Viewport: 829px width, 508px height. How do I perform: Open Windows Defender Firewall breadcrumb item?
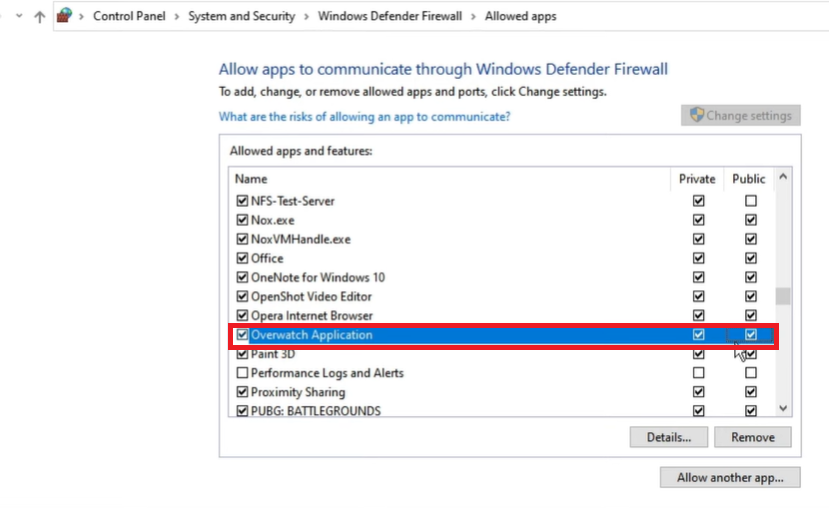(x=390, y=17)
